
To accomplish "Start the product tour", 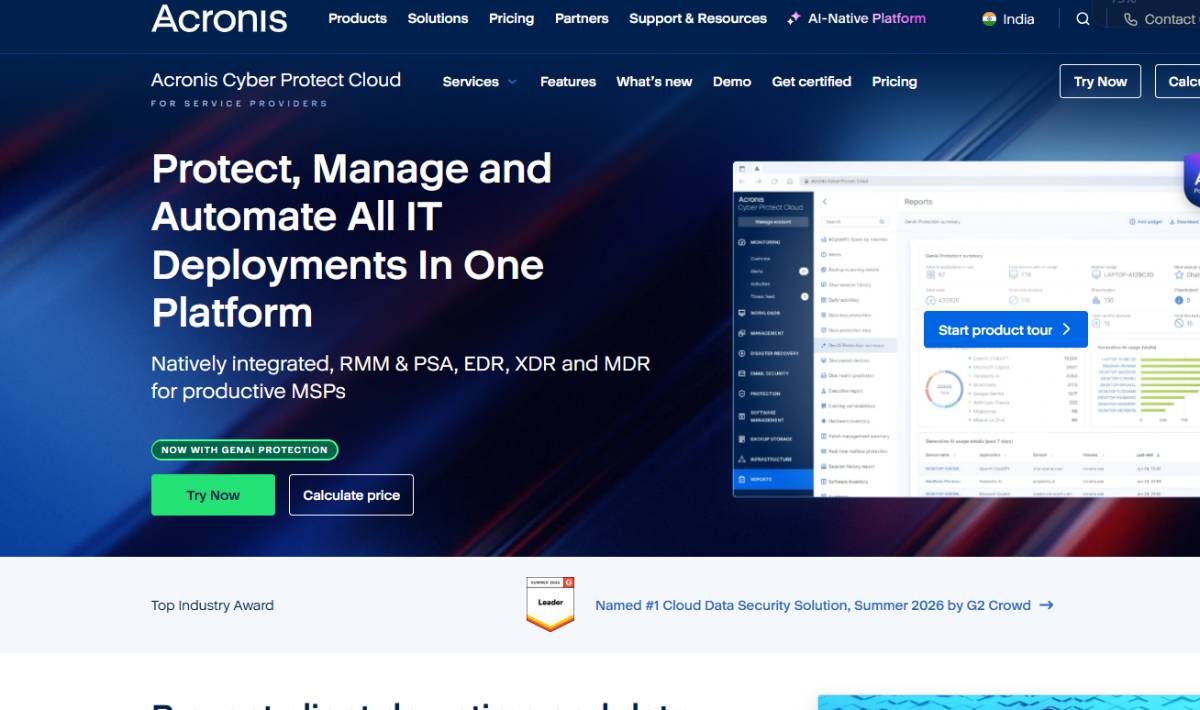I will click(x=1006, y=329).
